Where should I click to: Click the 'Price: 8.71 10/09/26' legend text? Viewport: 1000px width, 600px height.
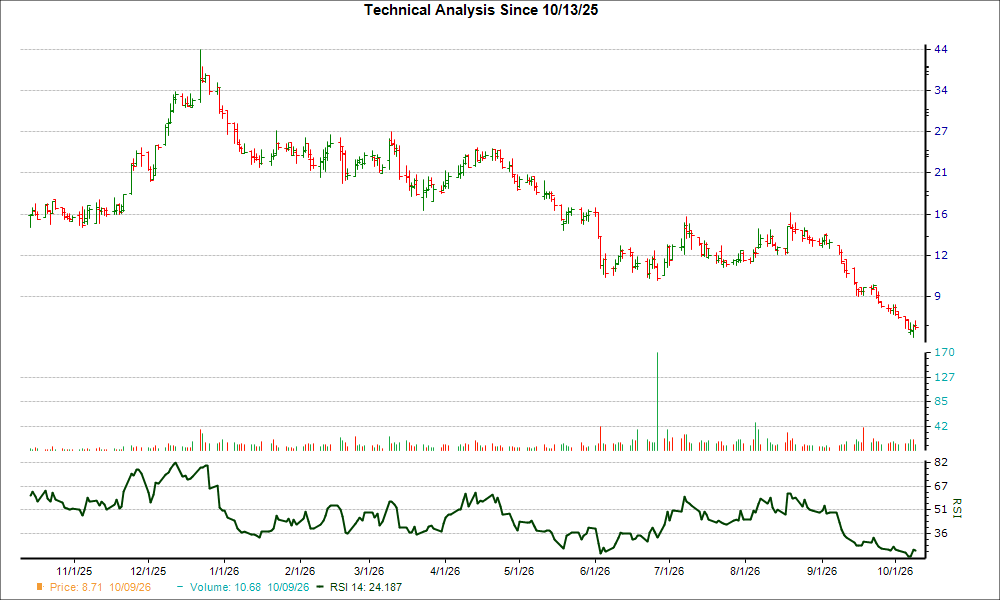[x=101, y=587]
